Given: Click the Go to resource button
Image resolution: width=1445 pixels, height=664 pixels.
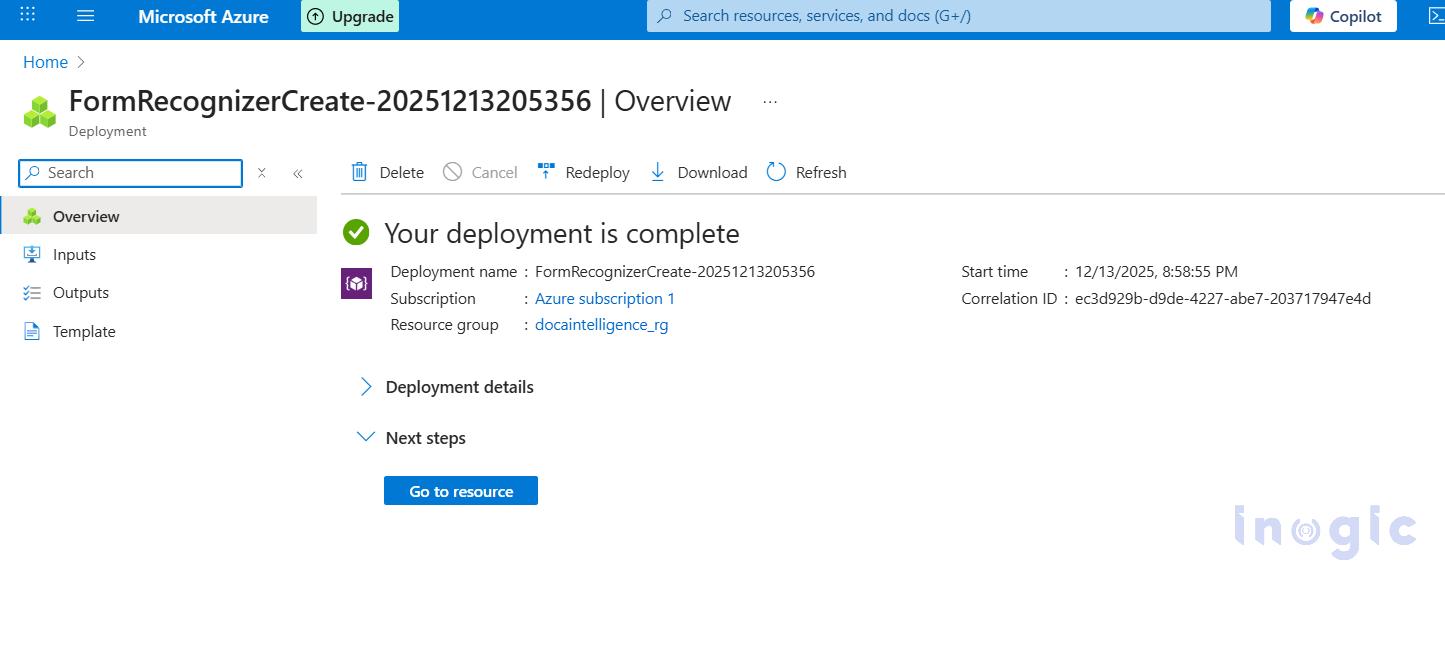Looking at the screenshot, I should pyautogui.click(x=460, y=490).
